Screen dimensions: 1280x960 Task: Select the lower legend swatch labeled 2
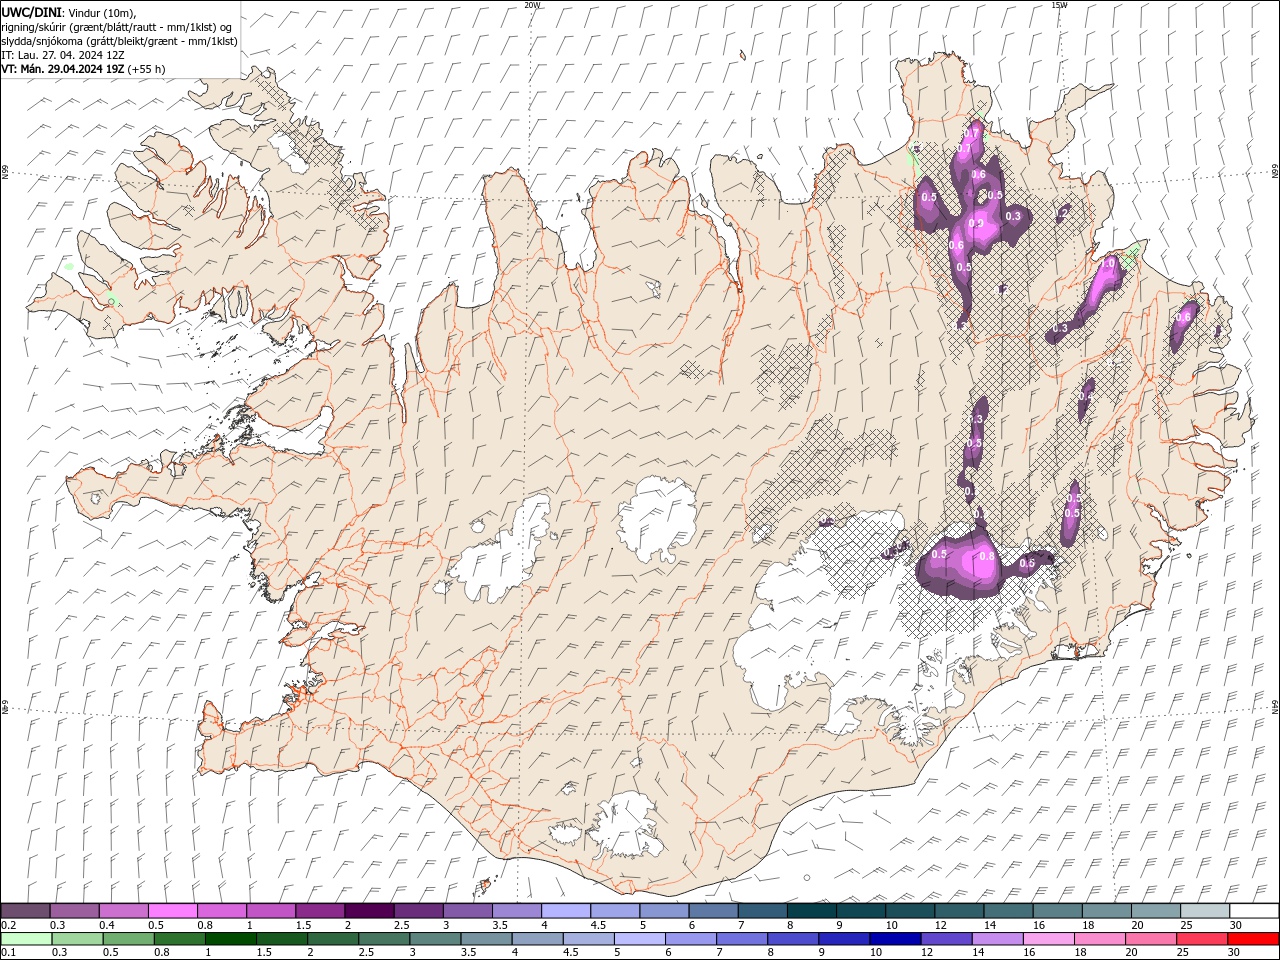tap(332, 939)
